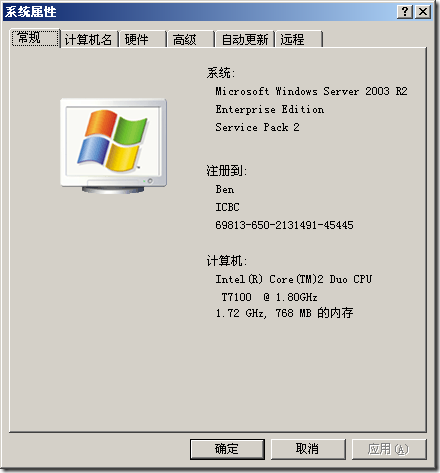Click the 取消 button
Image resolution: width=440 pixels, height=473 pixels.
pos(308,449)
